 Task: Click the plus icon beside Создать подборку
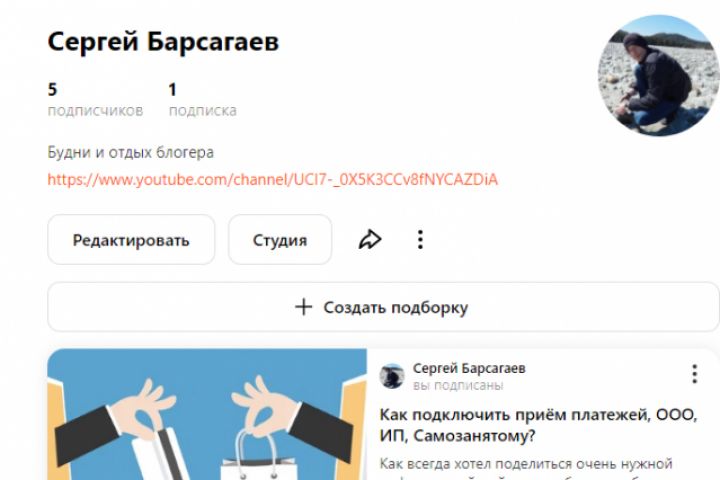pos(304,307)
